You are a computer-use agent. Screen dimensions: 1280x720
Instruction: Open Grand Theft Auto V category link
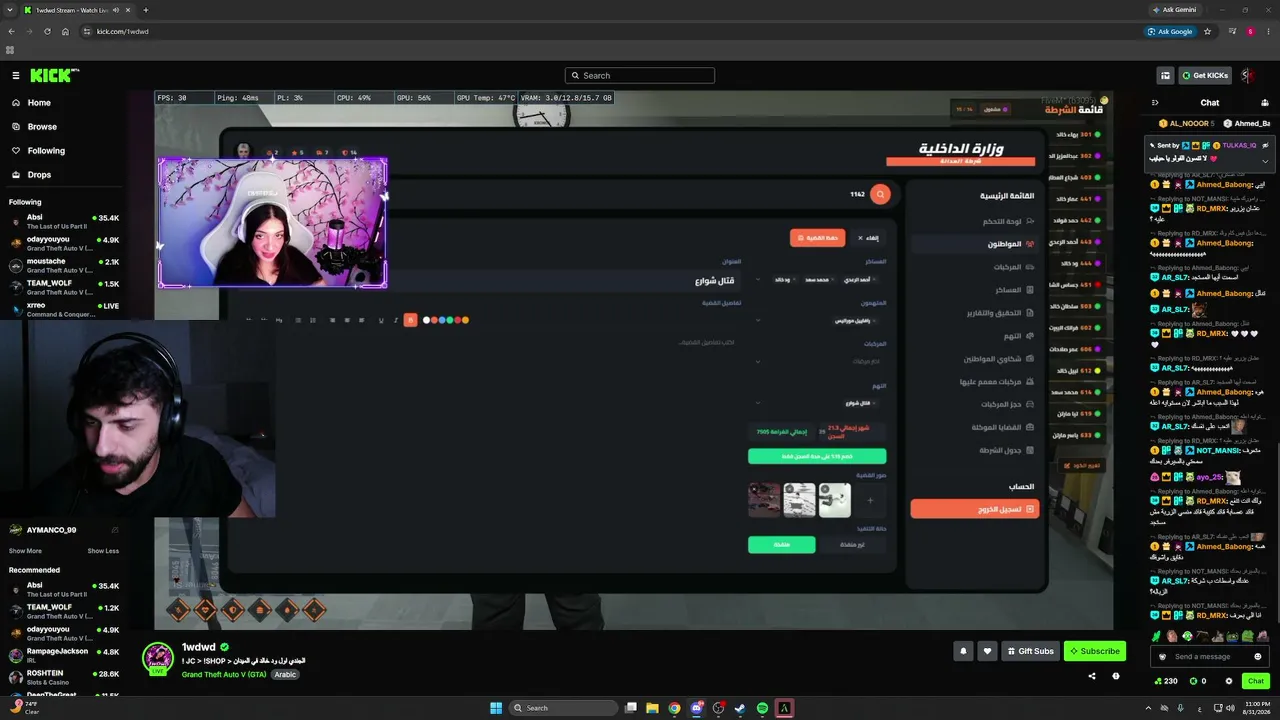click(224, 675)
